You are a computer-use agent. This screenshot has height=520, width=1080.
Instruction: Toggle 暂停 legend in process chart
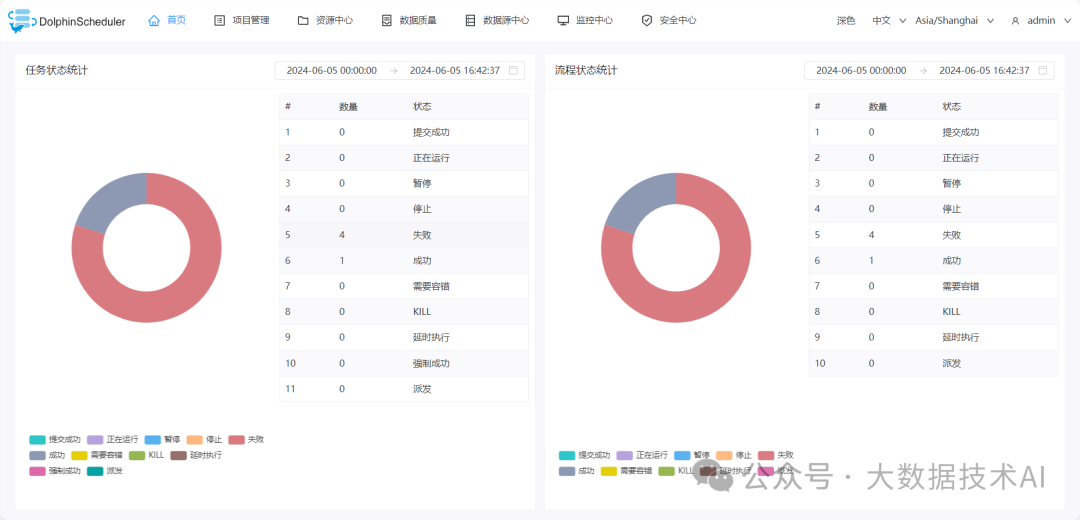point(692,455)
